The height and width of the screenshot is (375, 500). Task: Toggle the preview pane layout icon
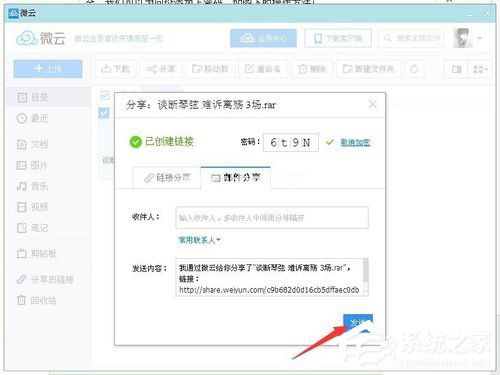point(456,69)
